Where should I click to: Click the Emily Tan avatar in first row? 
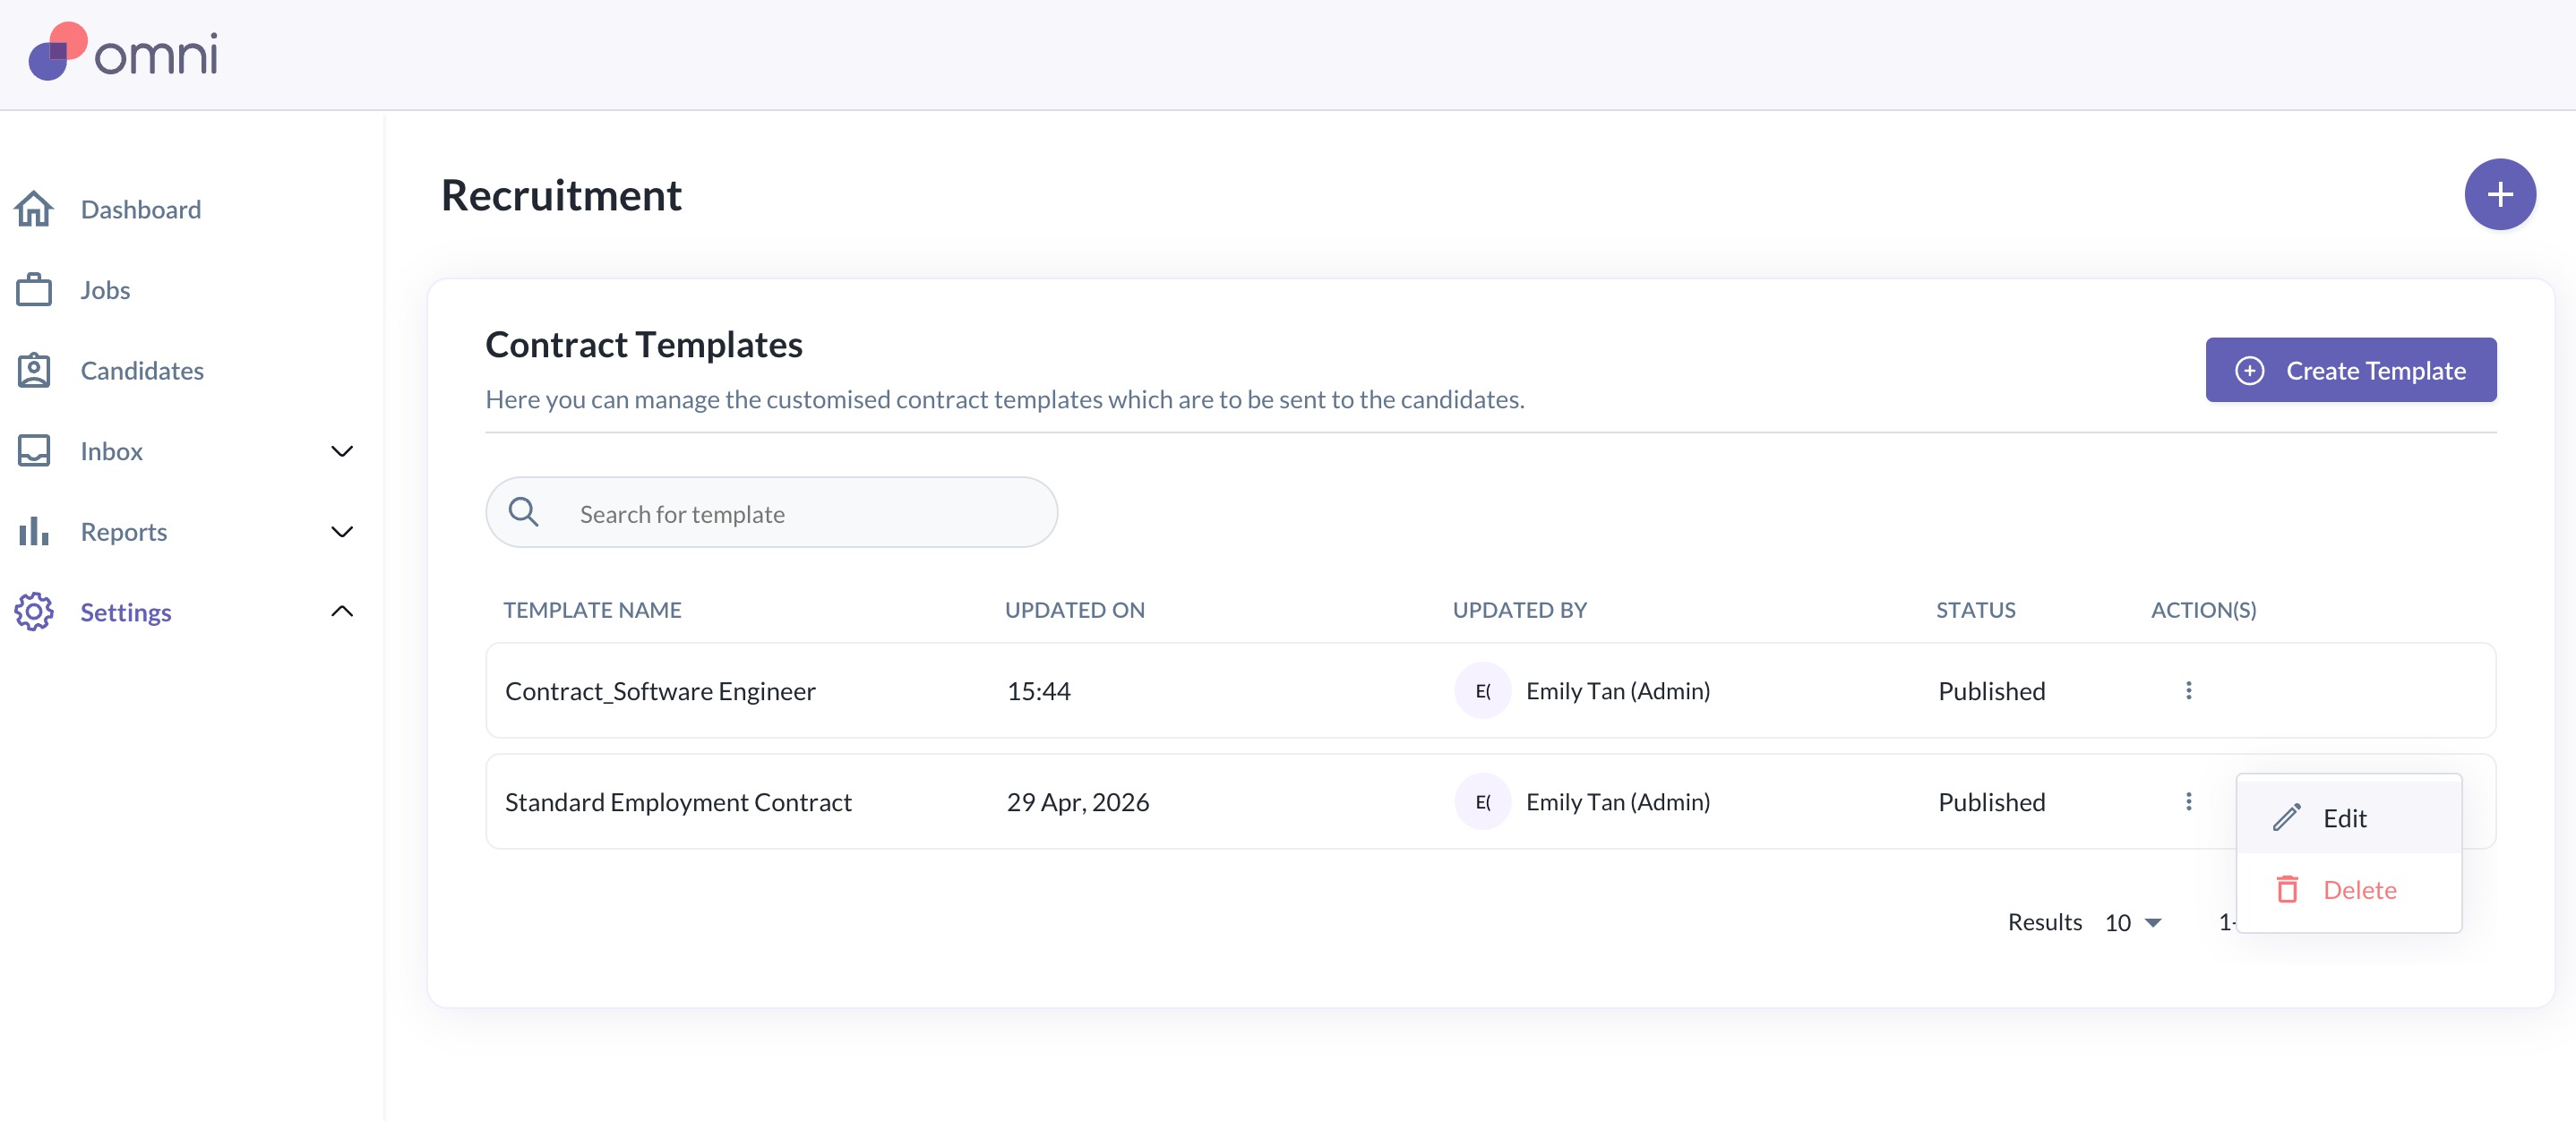point(1482,690)
